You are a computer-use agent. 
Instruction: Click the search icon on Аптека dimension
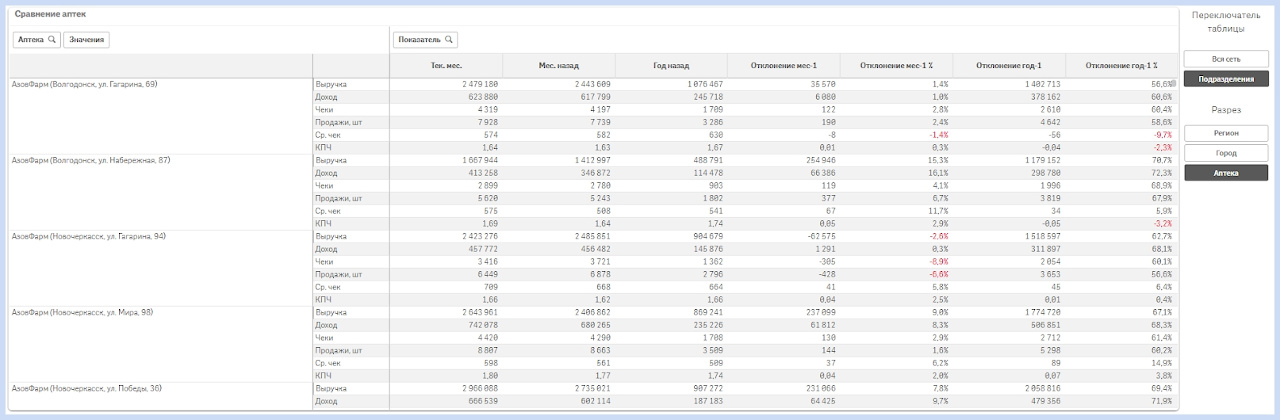point(51,40)
